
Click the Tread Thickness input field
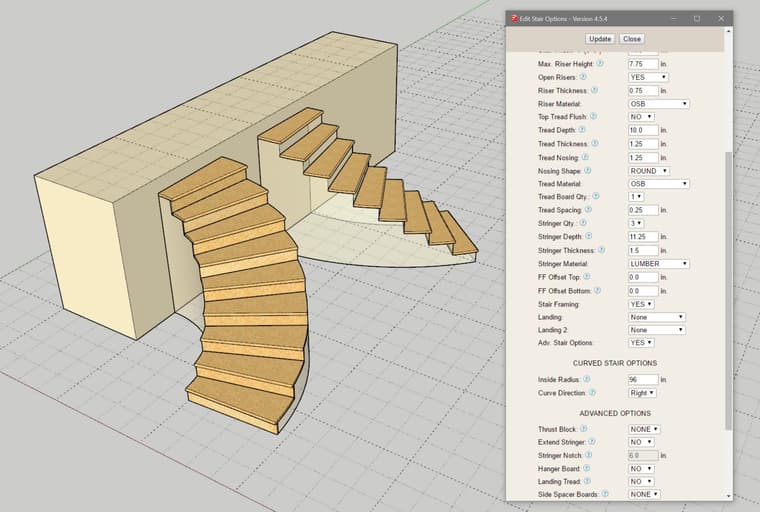[643, 144]
